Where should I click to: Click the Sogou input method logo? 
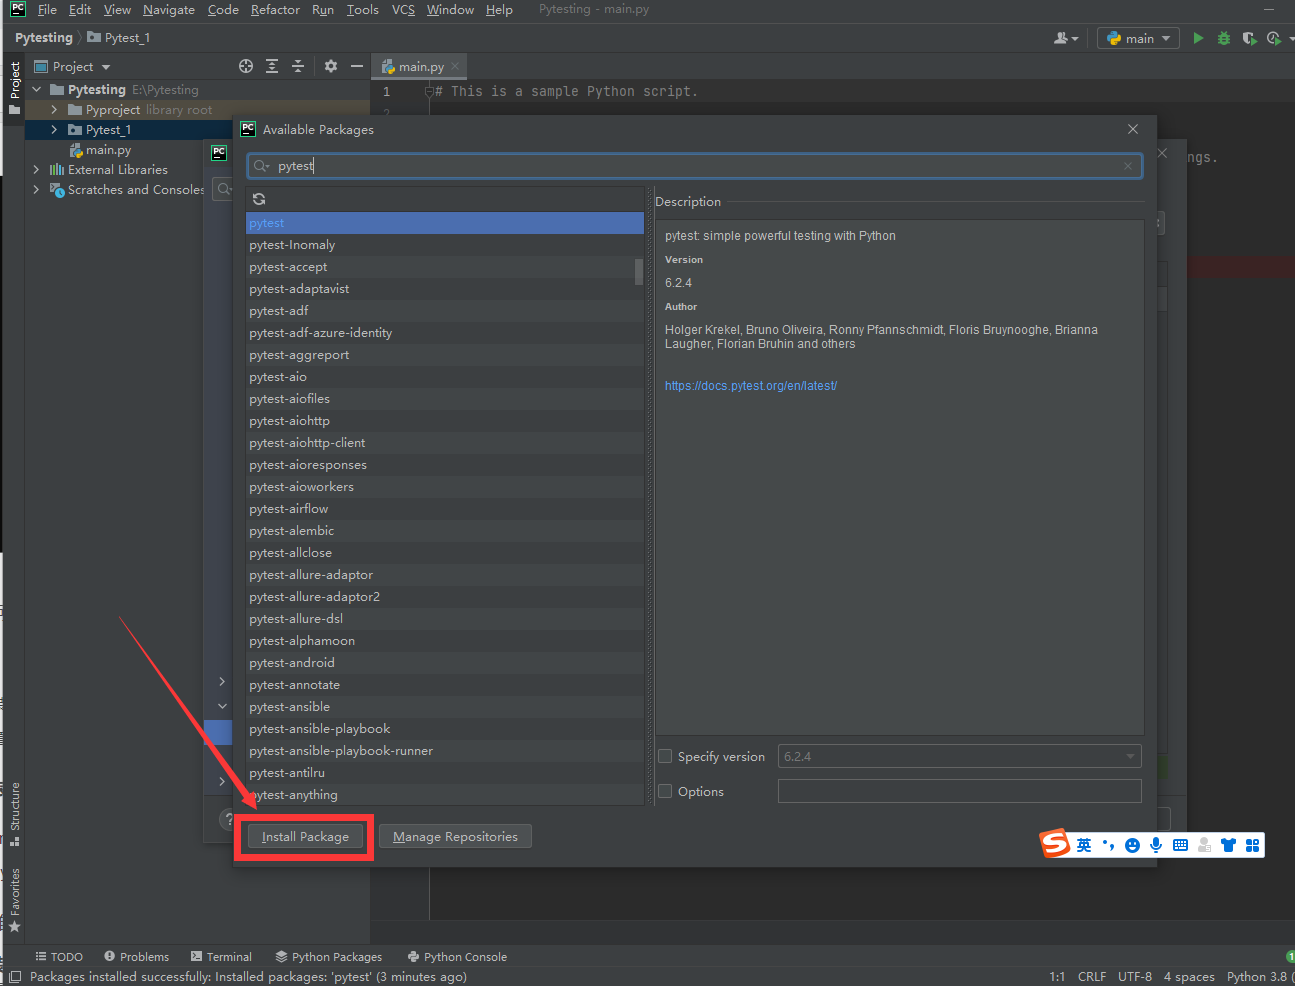click(1055, 844)
